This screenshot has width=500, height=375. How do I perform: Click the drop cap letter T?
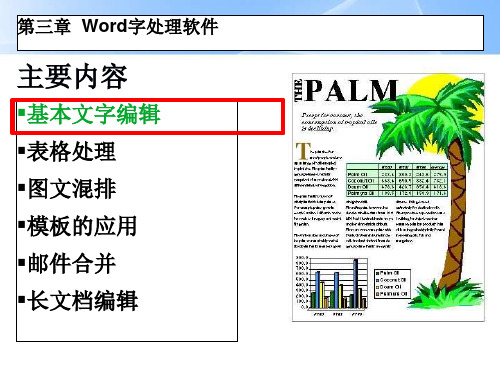(303, 151)
